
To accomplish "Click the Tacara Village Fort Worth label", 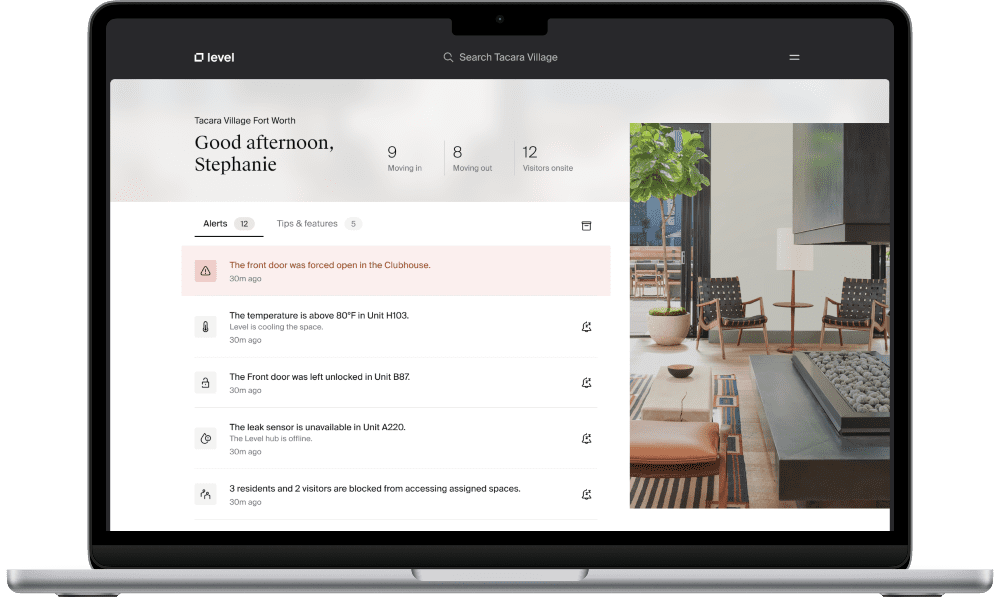I will coord(245,121).
